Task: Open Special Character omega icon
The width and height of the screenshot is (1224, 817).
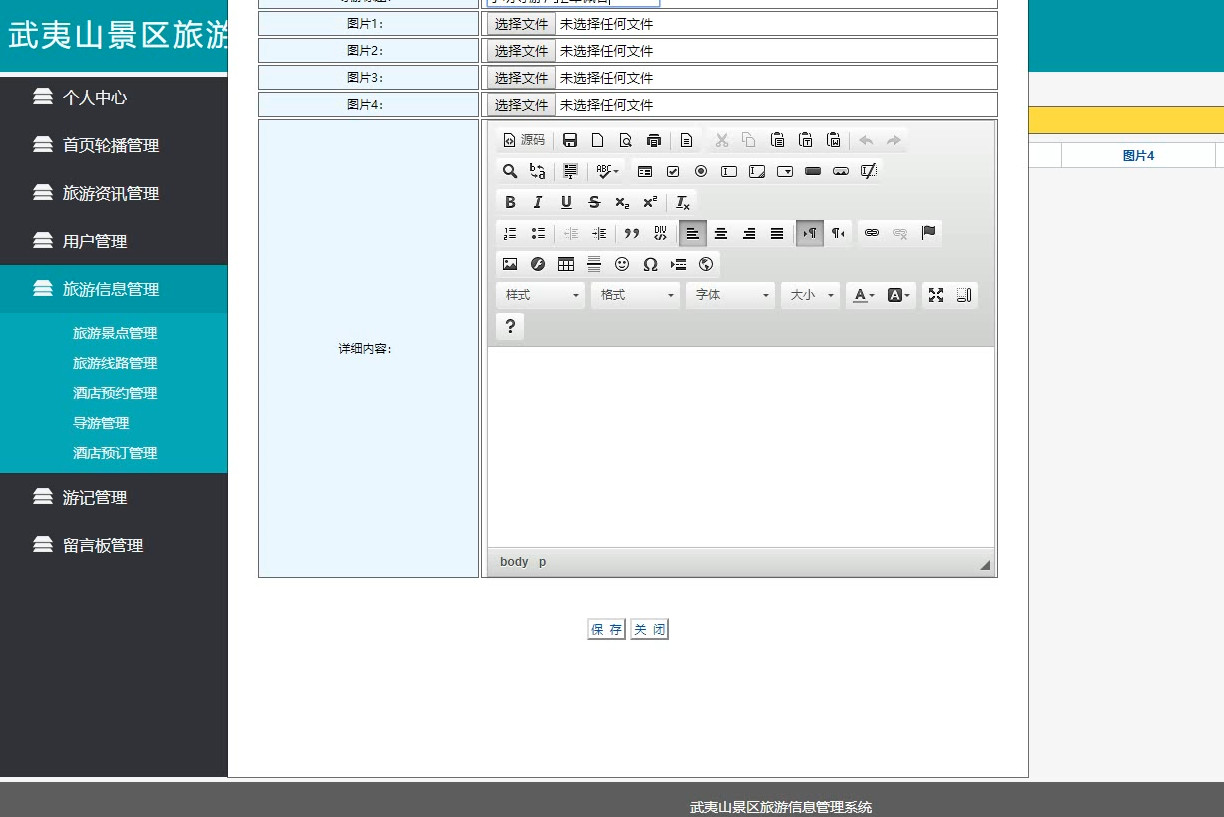Action: click(650, 264)
